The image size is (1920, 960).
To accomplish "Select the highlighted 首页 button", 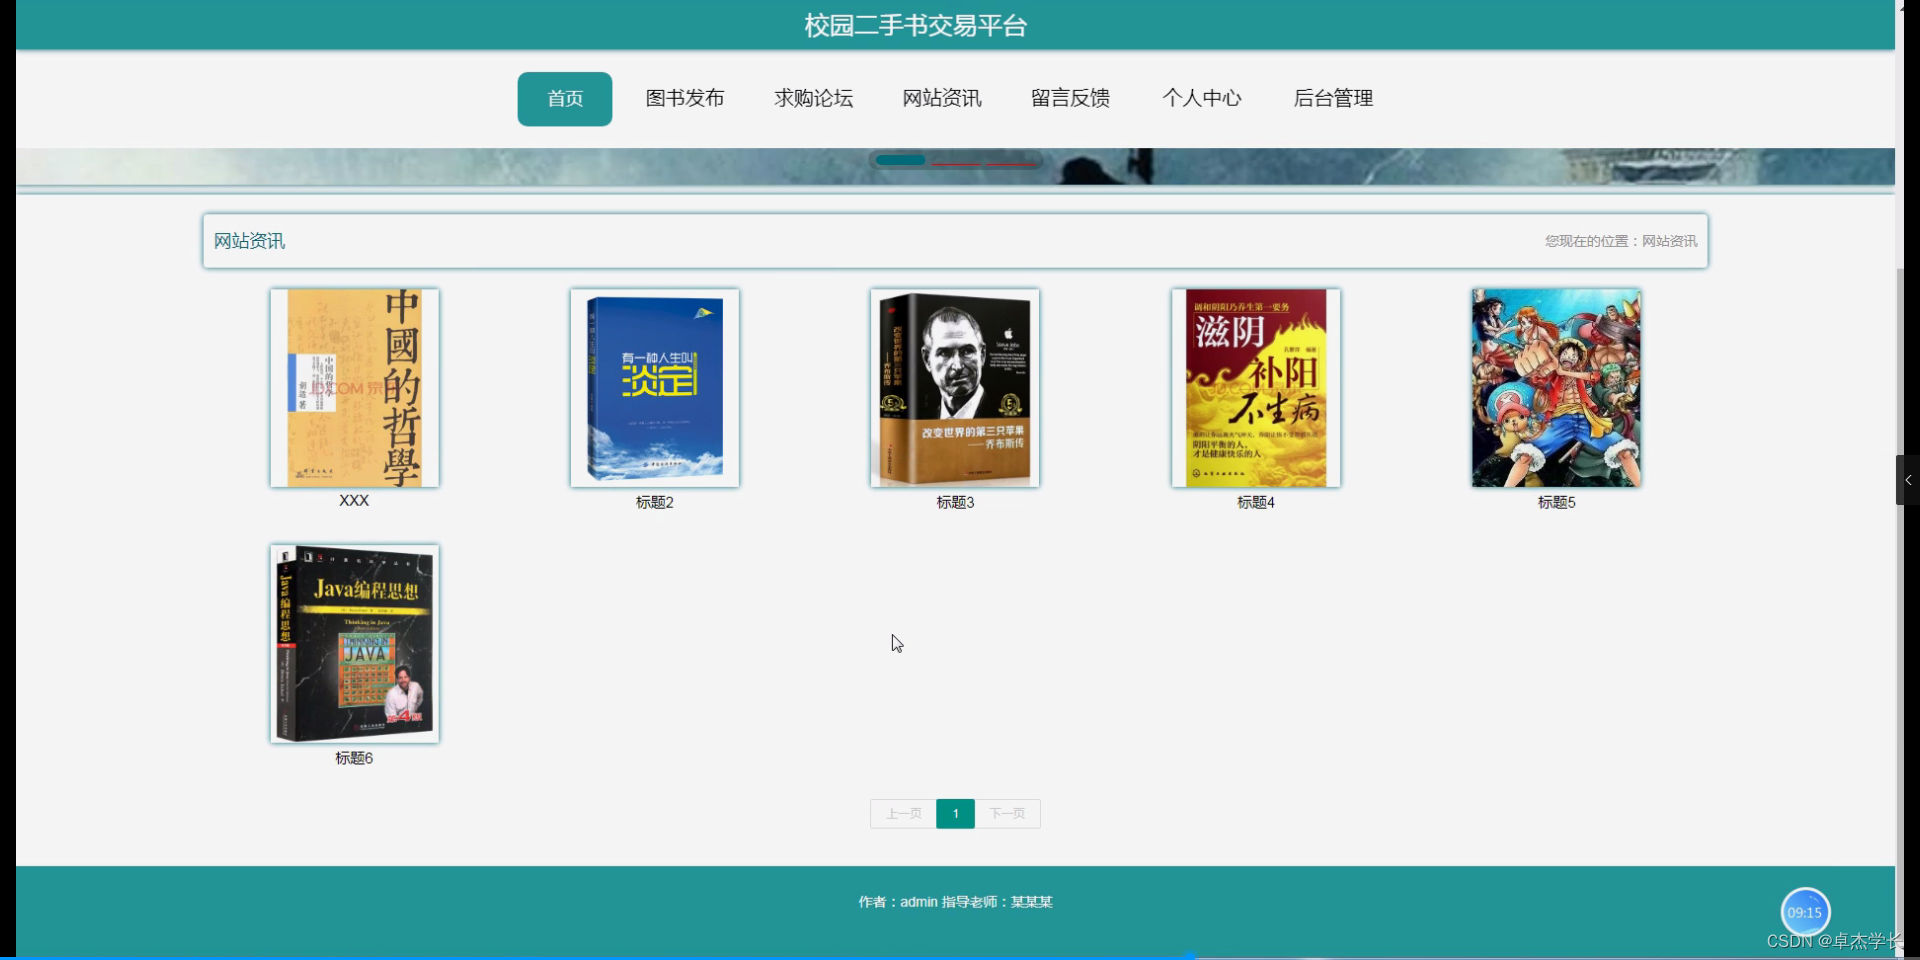I will (564, 98).
